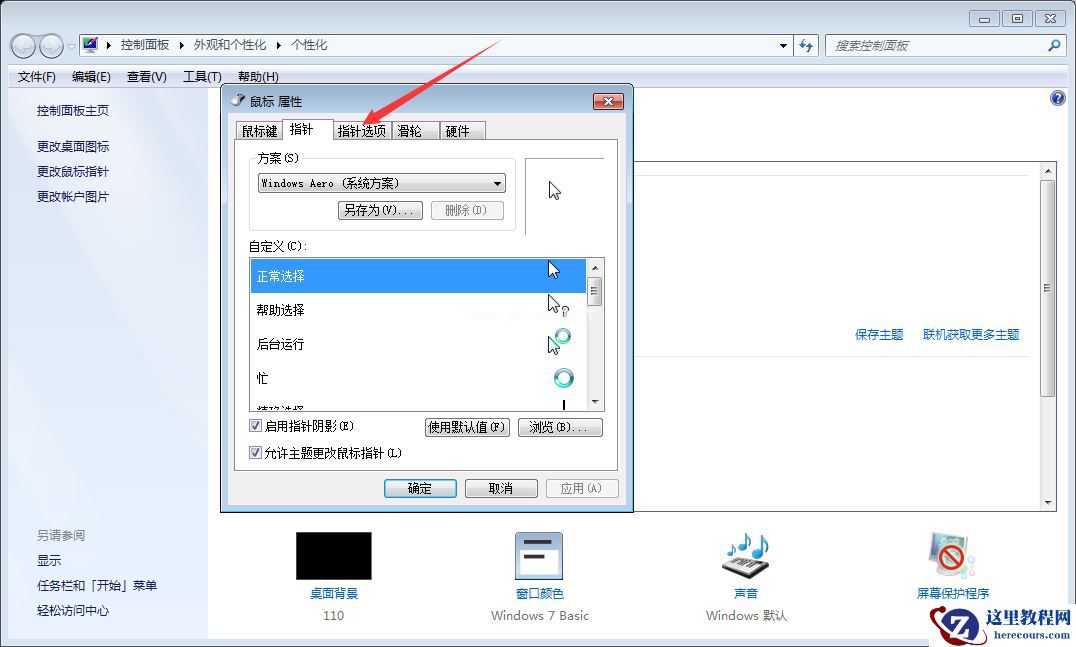Click the pointer list scrollbar down arrow
The width and height of the screenshot is (1076, 647).
(595, 400)
